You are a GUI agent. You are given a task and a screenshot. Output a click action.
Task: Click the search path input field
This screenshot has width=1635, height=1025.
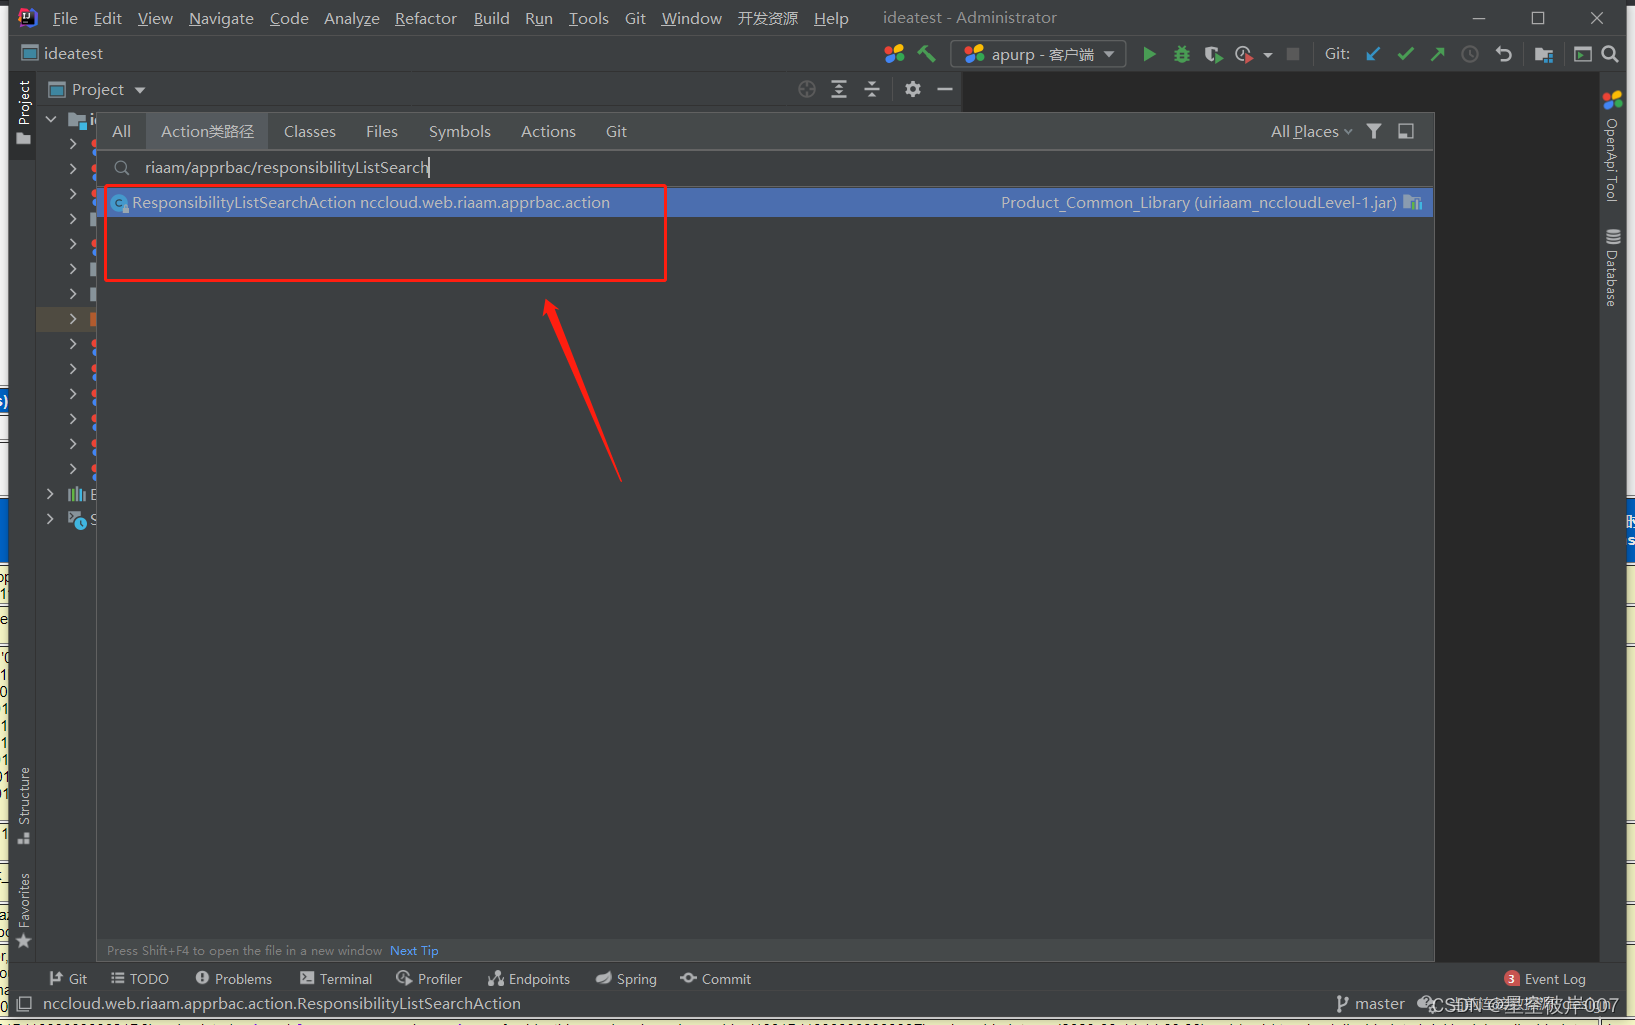[x=765, y=167]
